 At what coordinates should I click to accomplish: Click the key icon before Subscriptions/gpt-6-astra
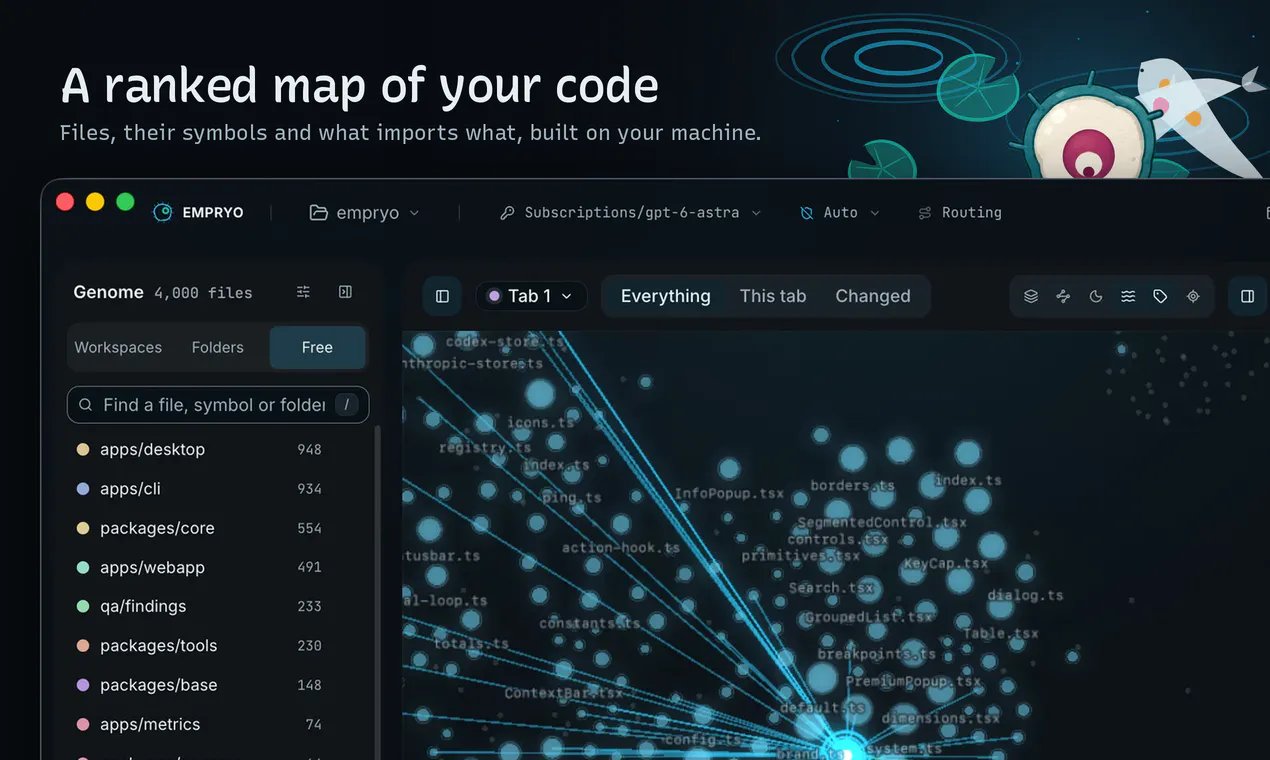tap(507, 213)
